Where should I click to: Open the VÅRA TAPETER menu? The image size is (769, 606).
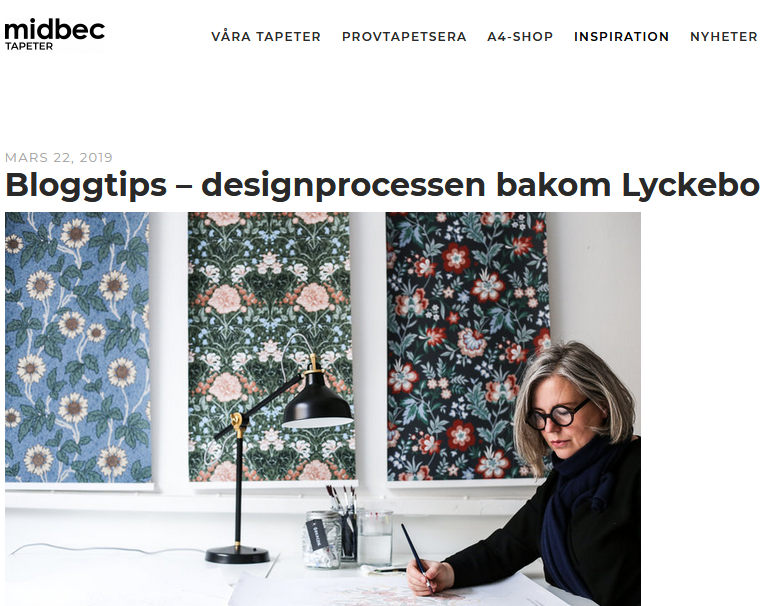266,37
